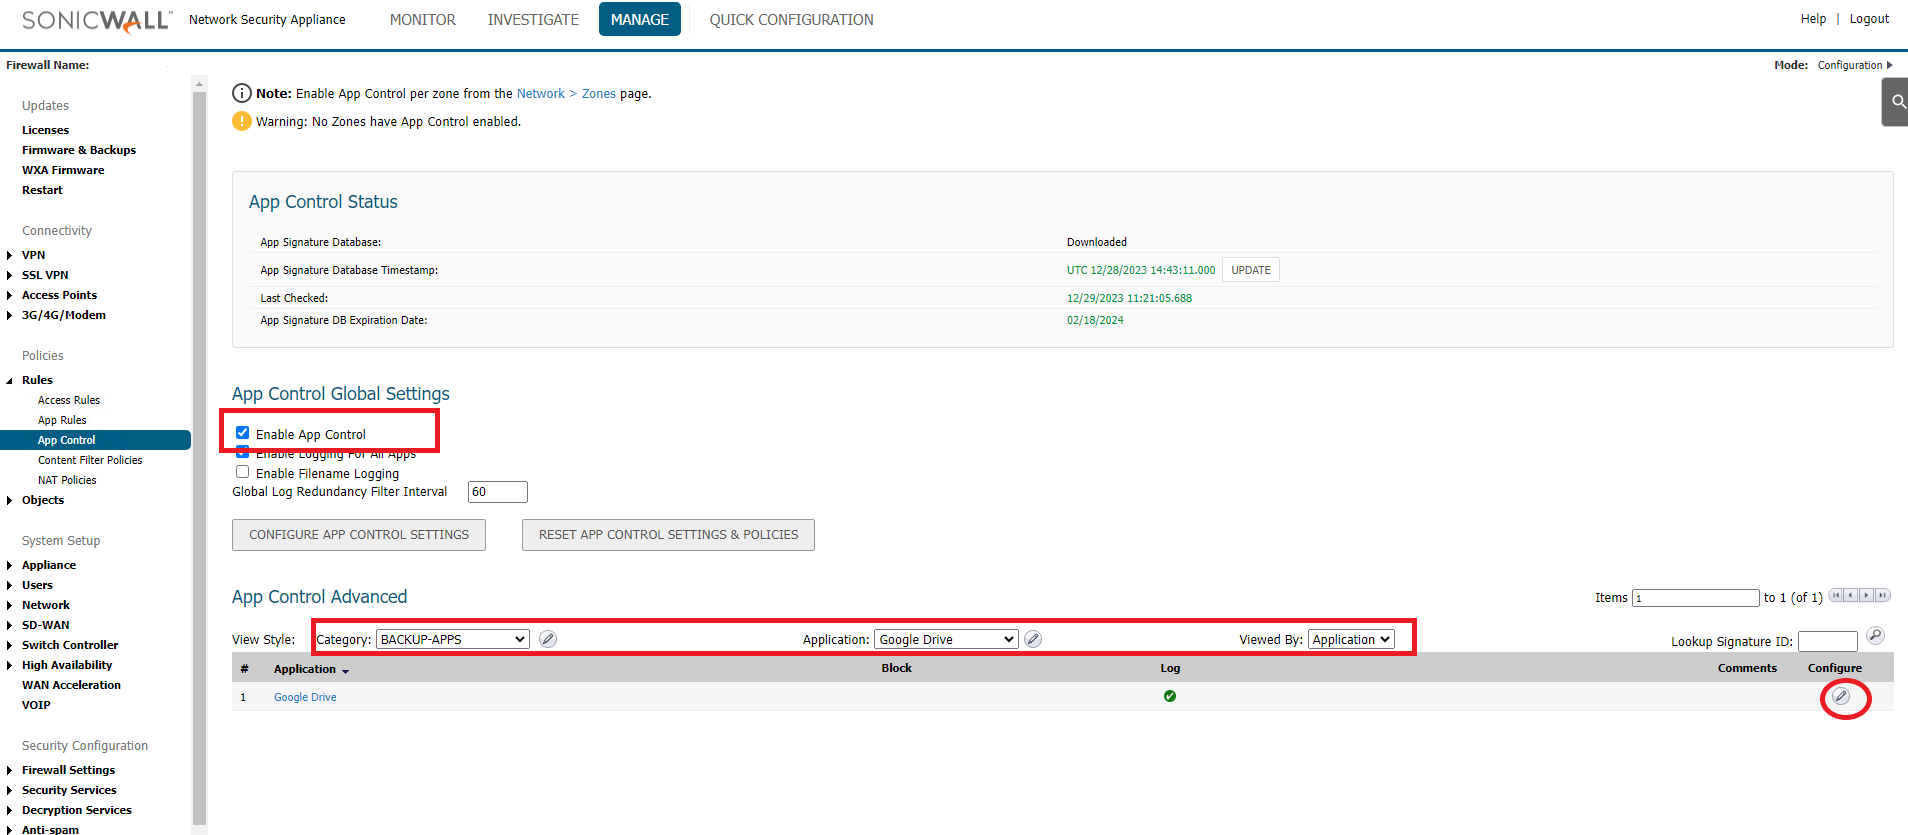Click the edit icon beside Application dropdown
The image size is (1908, 835).
[1033, 639]
